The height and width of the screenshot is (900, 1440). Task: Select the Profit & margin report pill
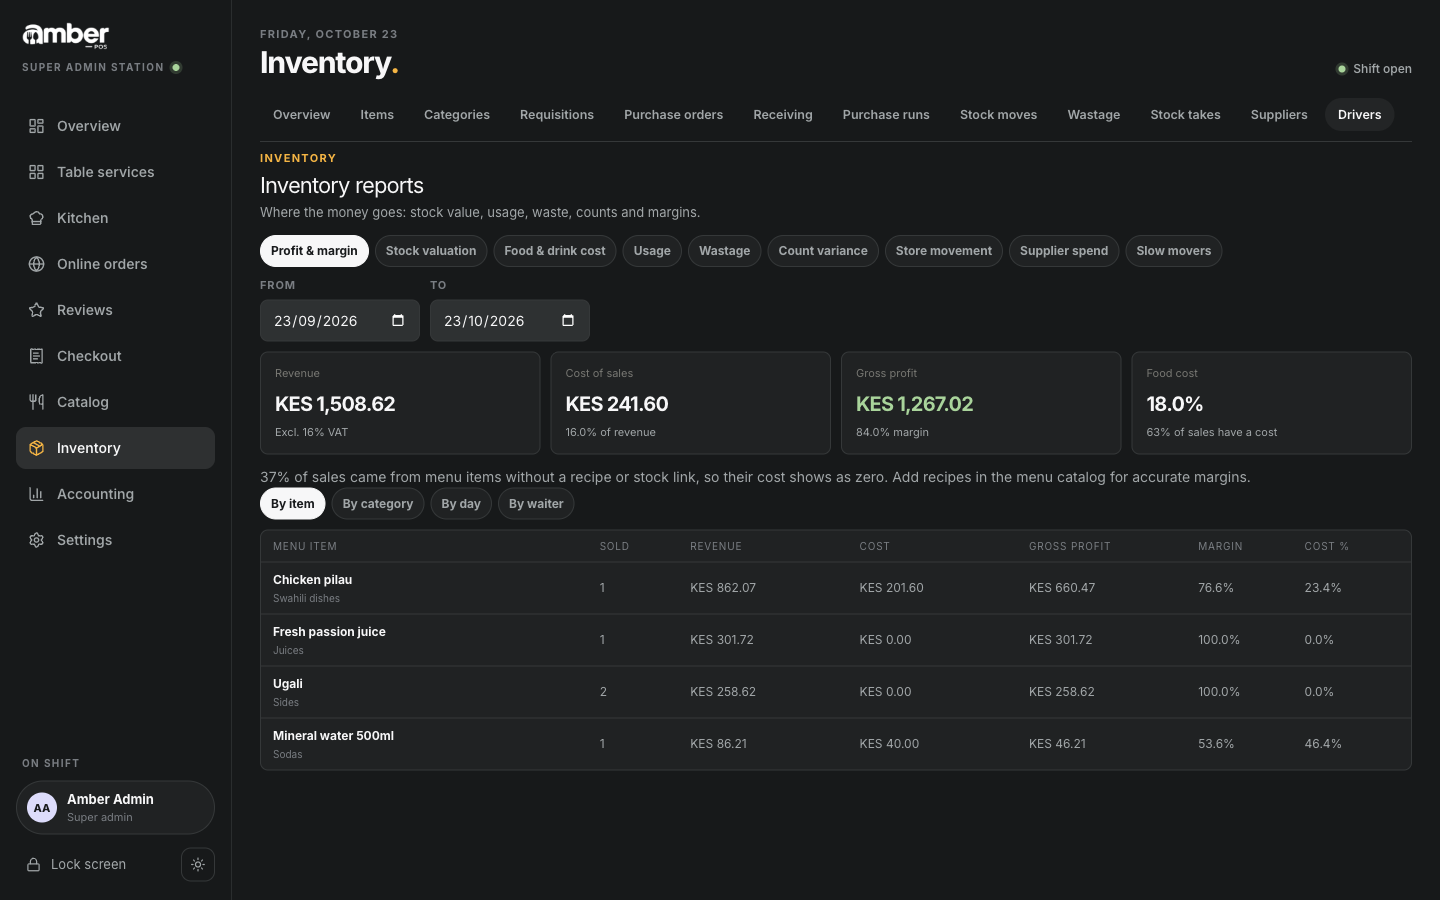(314, 251)
